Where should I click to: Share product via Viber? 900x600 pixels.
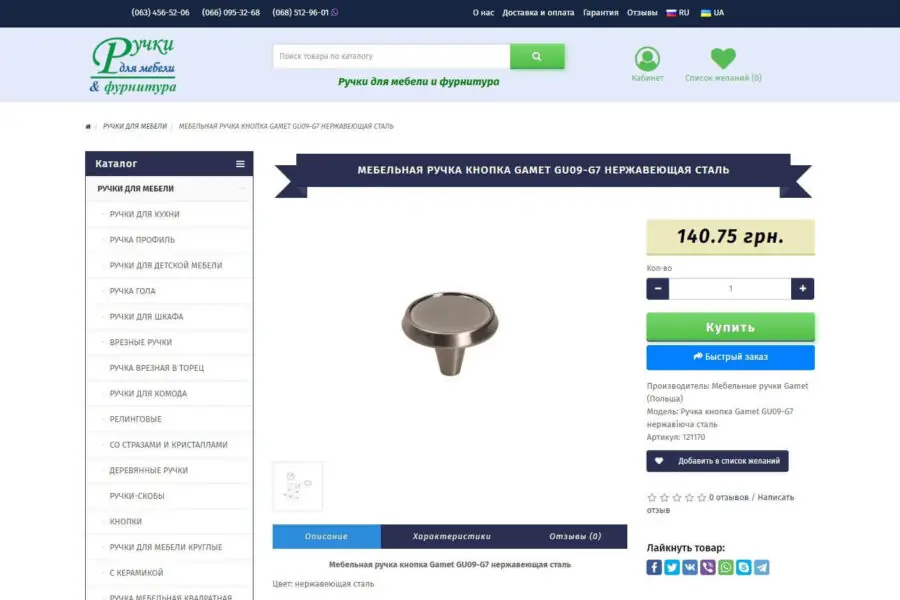pyautogui.click(x=708, y=567)
